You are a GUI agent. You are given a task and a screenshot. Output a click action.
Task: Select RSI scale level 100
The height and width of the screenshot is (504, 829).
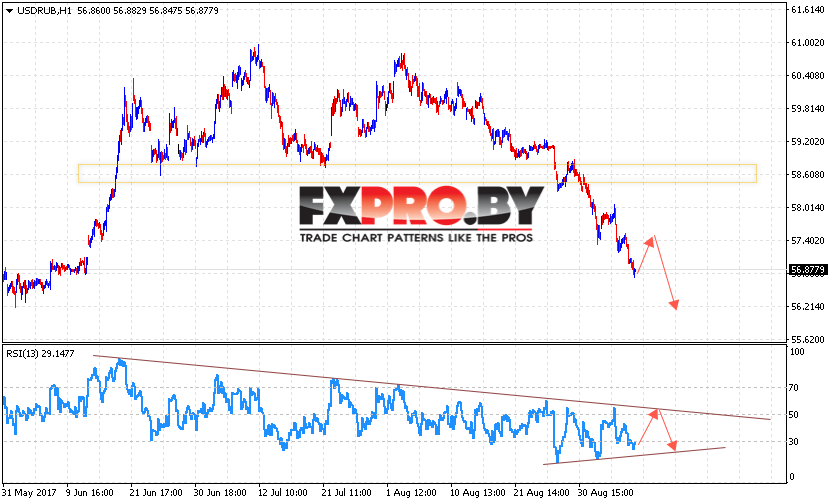pos(796,352)
